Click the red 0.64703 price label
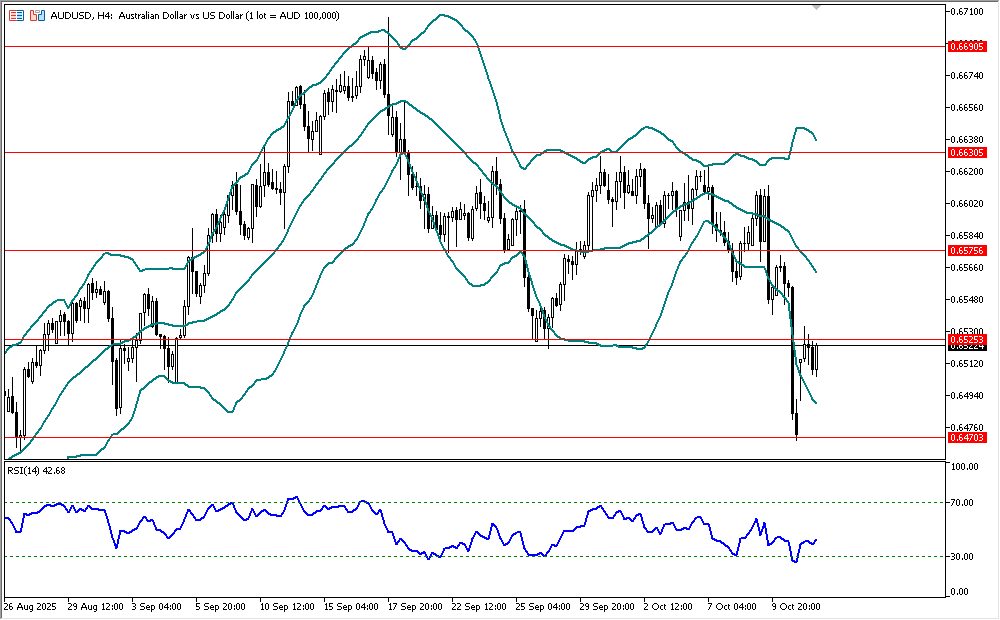Viewport: 1000px width, 620px height. pyautogui.click(x=967, y=438)
